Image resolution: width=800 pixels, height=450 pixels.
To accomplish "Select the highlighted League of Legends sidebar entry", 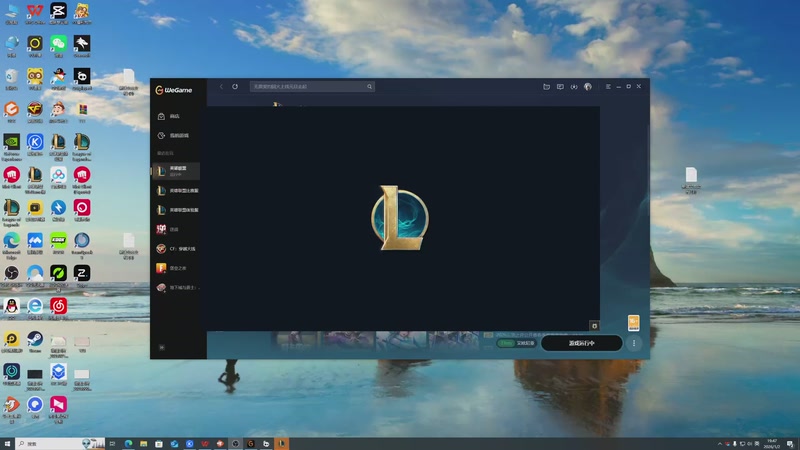I will [176, 171].
